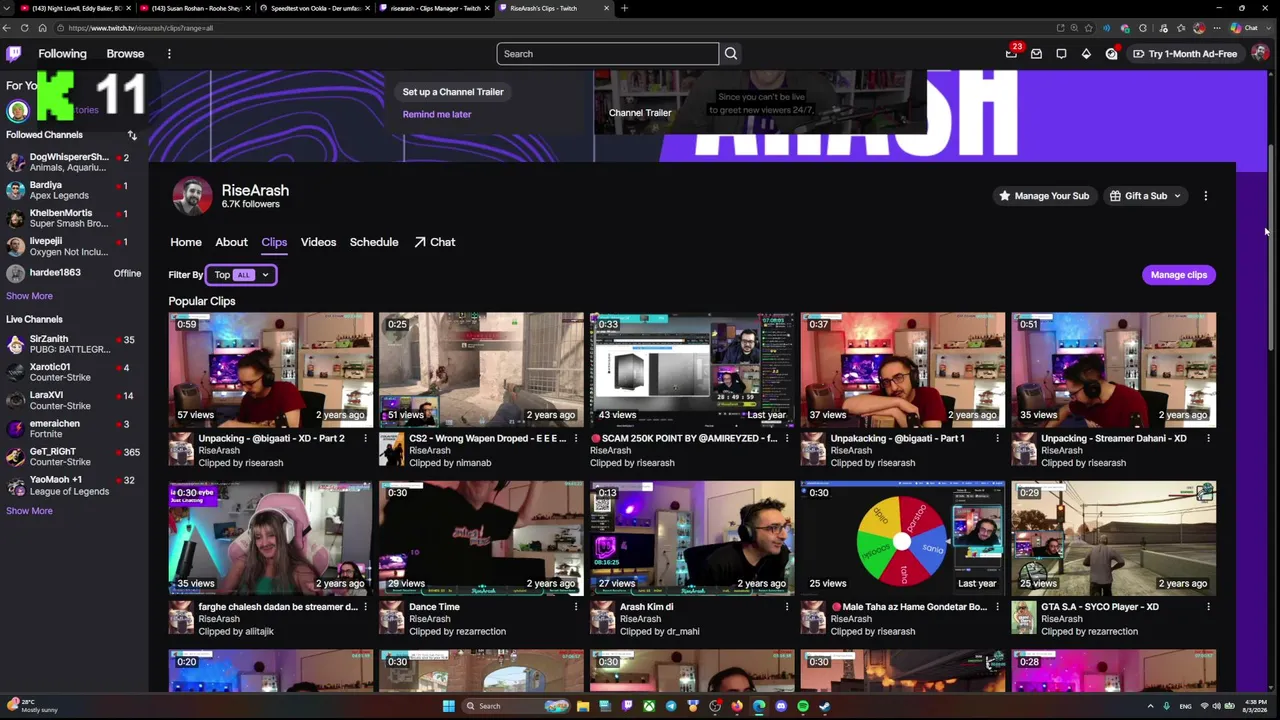Open the SirZanith live channel
The width and height of the screenshot is (1280, 720).
[x=72, y=345]
